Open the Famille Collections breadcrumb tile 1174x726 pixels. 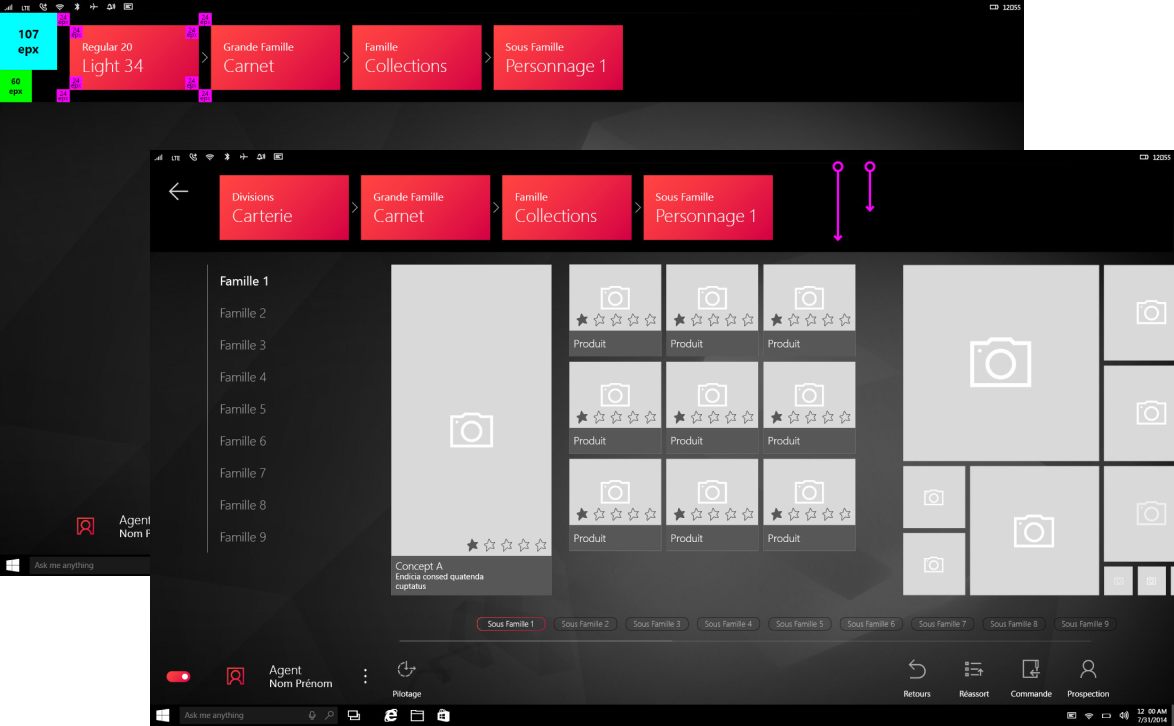click(566, 208)
